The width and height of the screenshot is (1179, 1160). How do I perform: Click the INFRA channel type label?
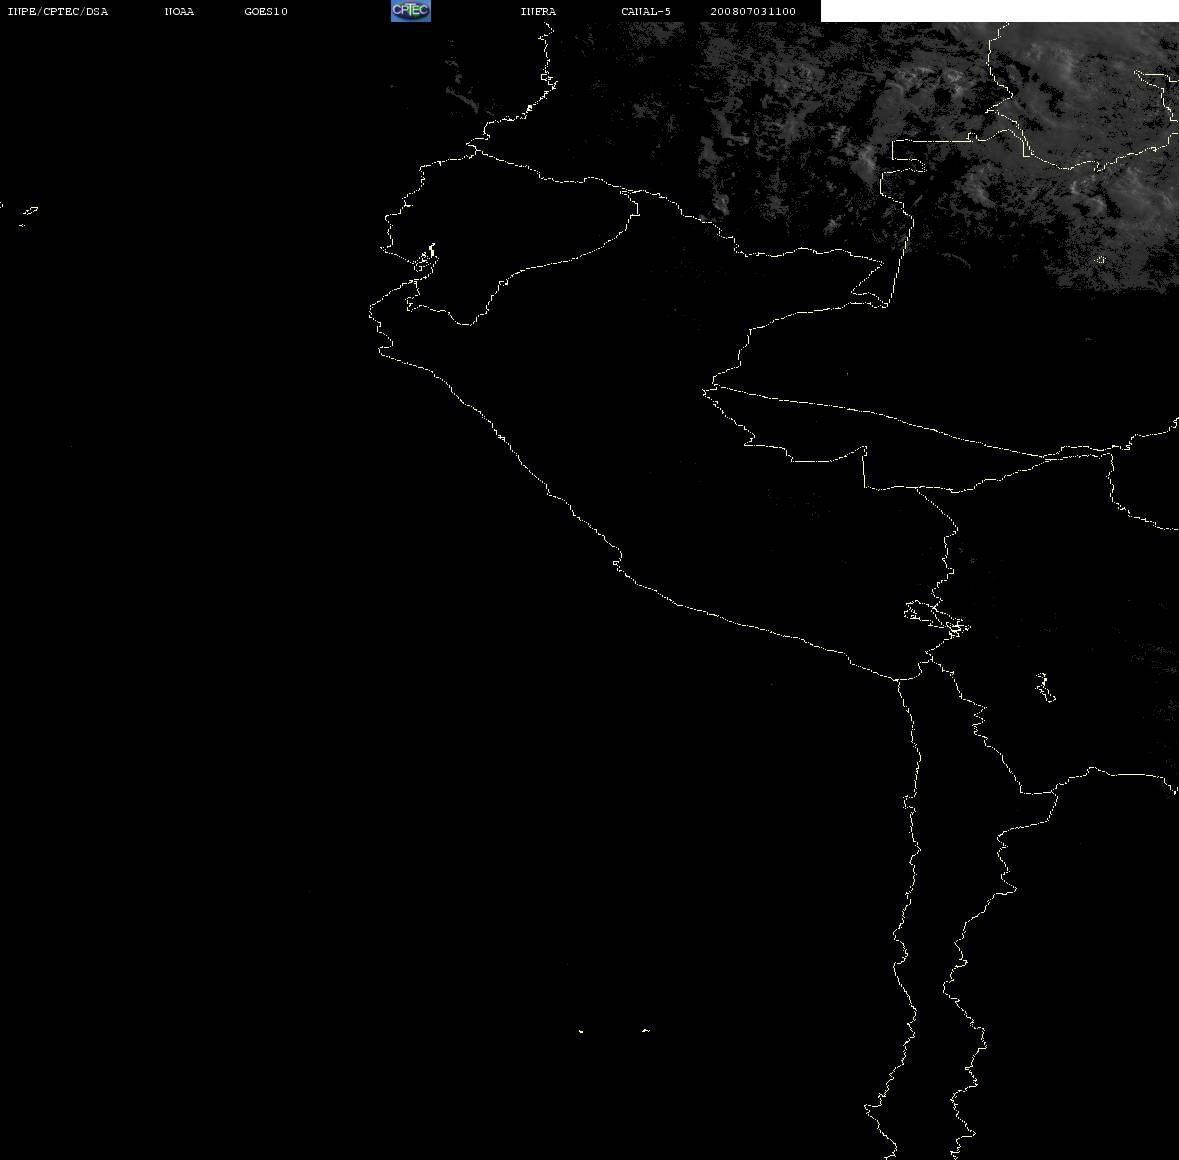pyautogui.click(x=538, y=11)
